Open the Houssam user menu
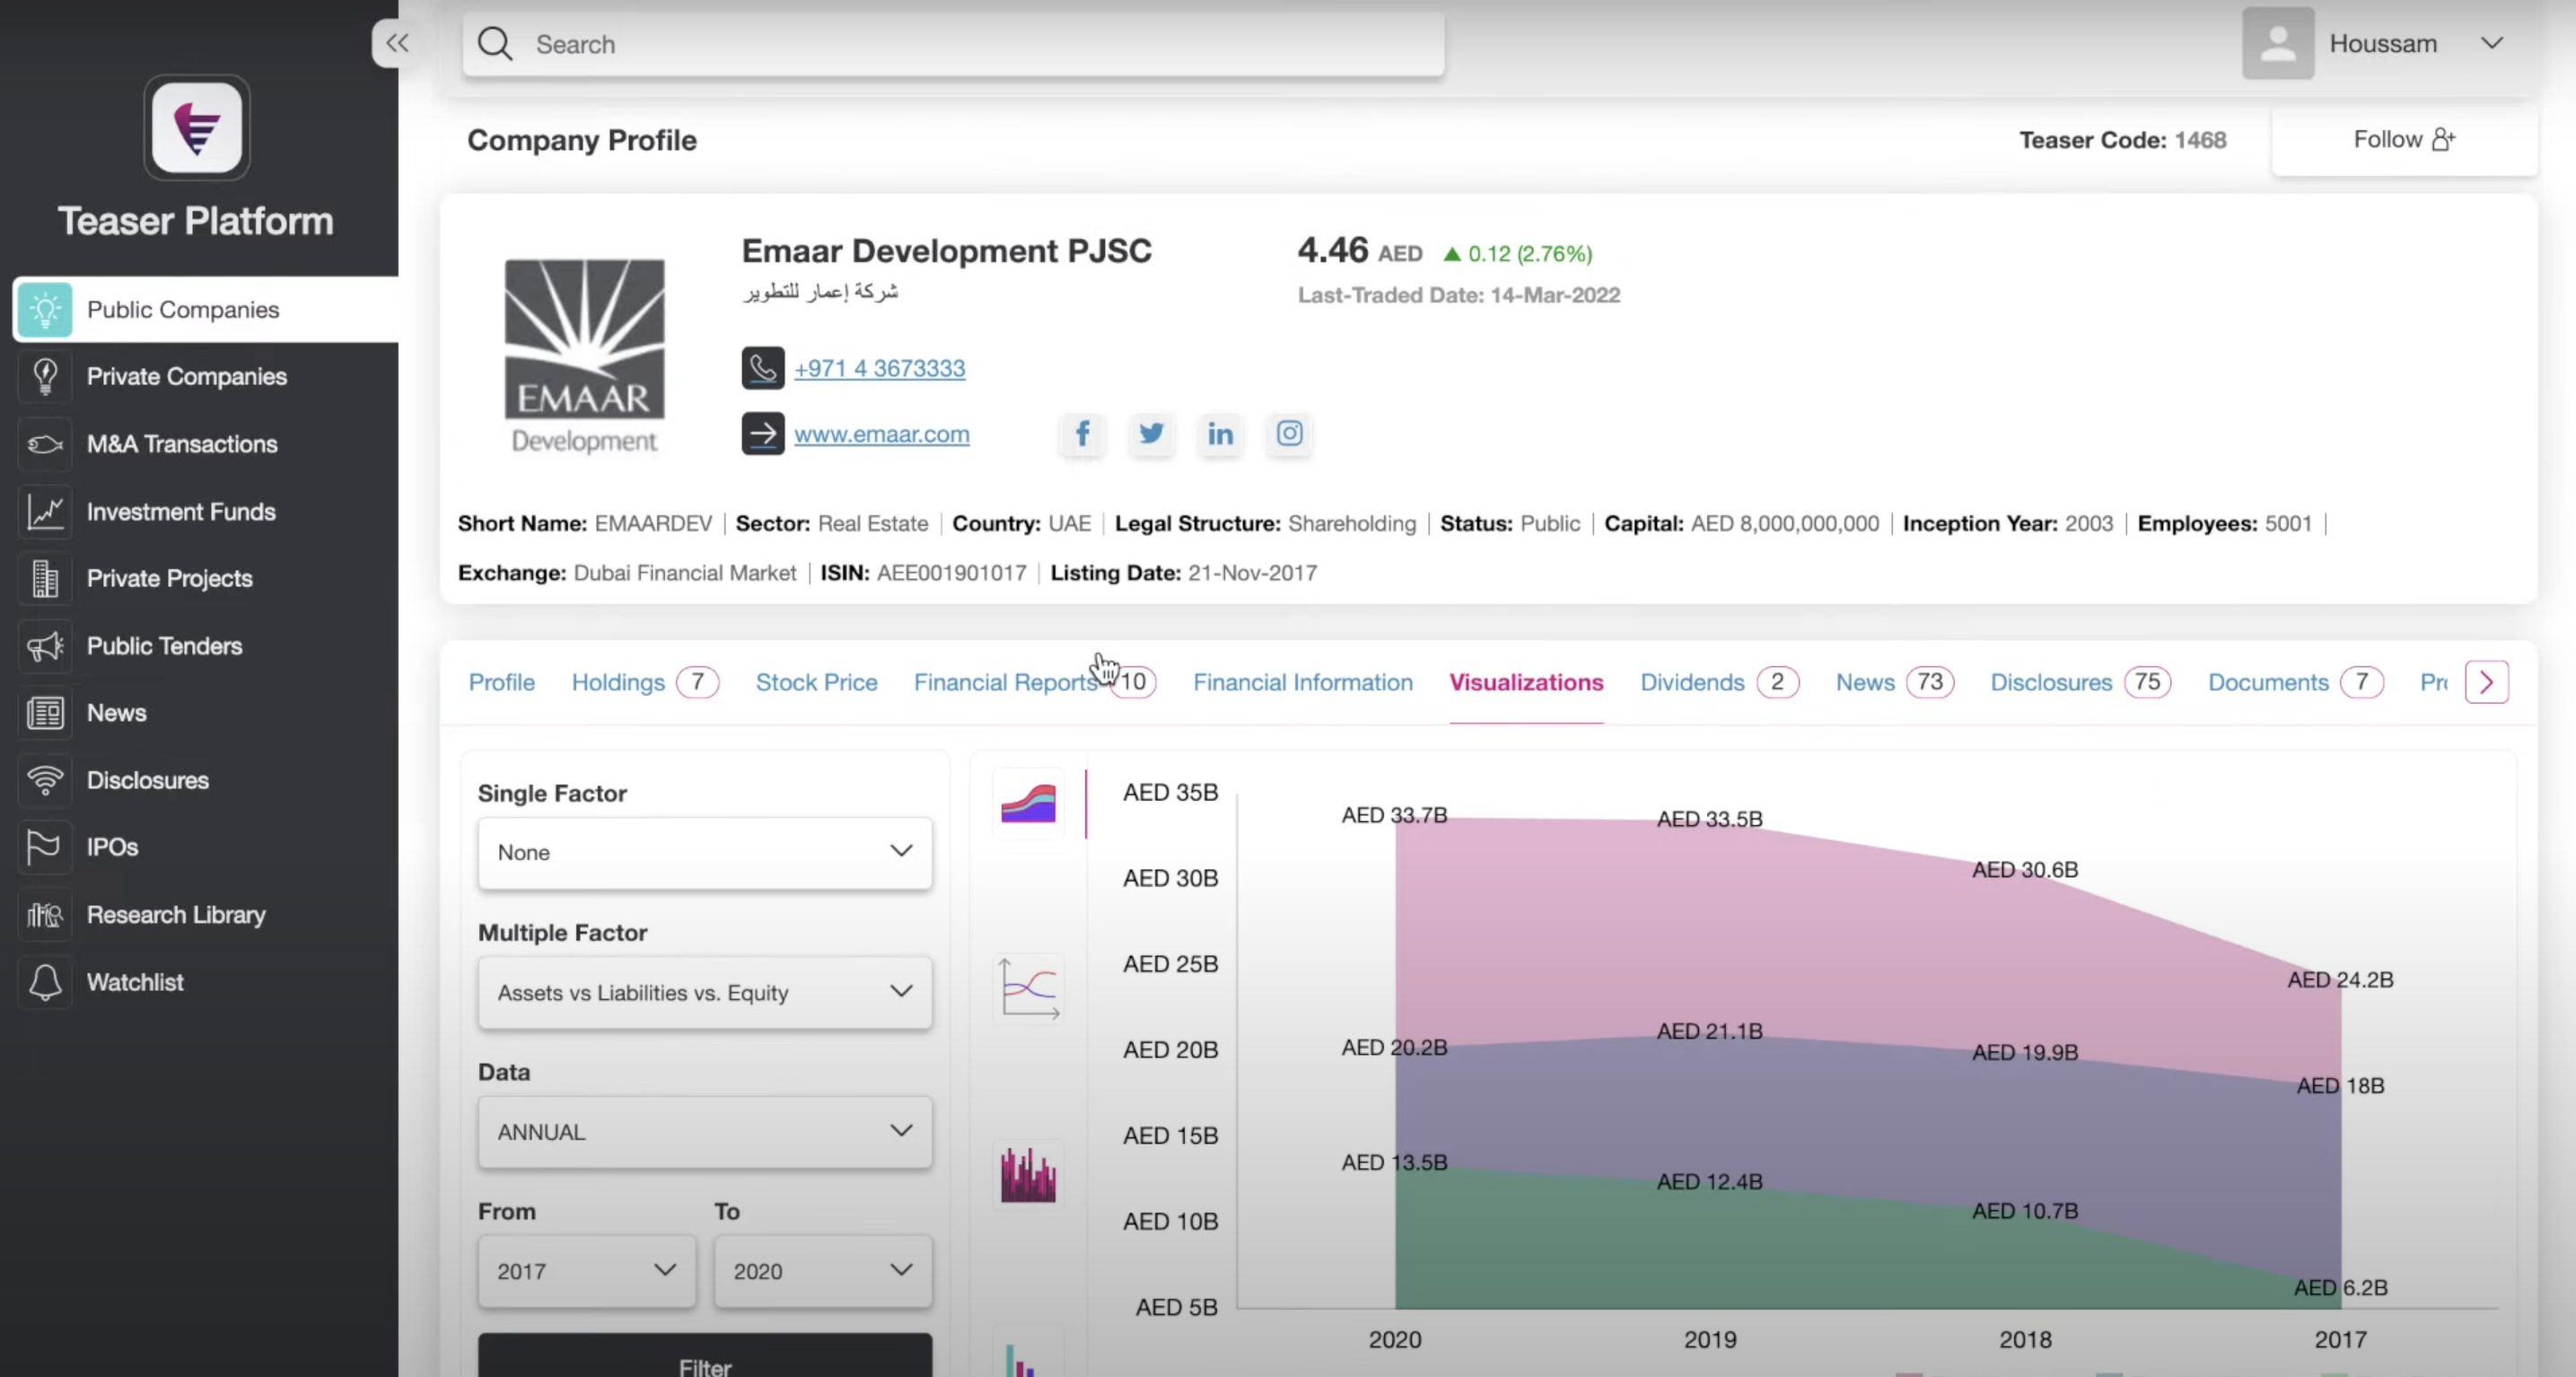Screen dimensions: 2576x1377 [x=2382, y=43]
